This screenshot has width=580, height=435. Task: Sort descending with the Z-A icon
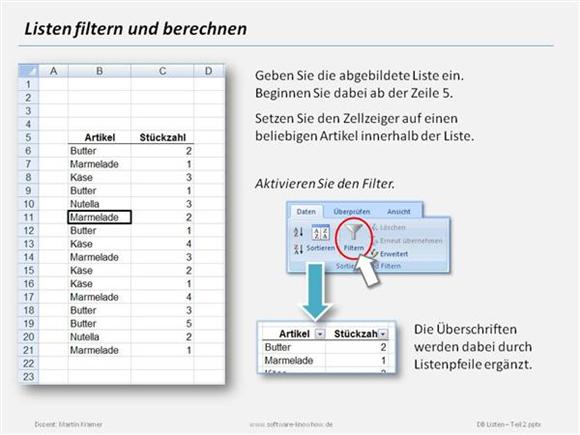[x=299, y=249]
